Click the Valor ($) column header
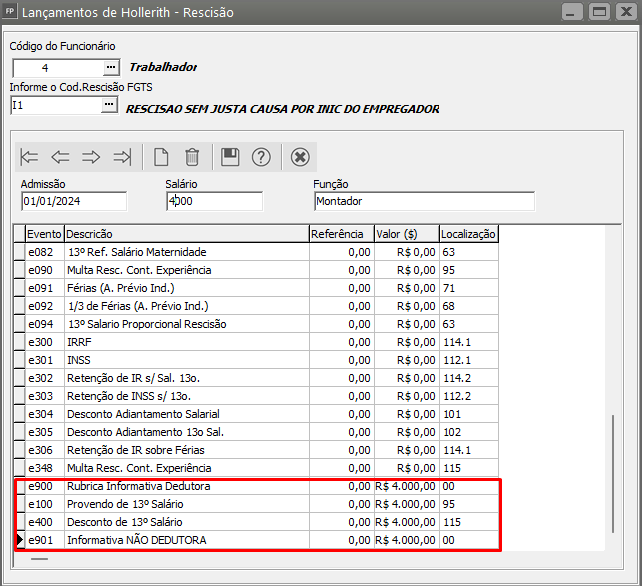 (x=405, y=234)
